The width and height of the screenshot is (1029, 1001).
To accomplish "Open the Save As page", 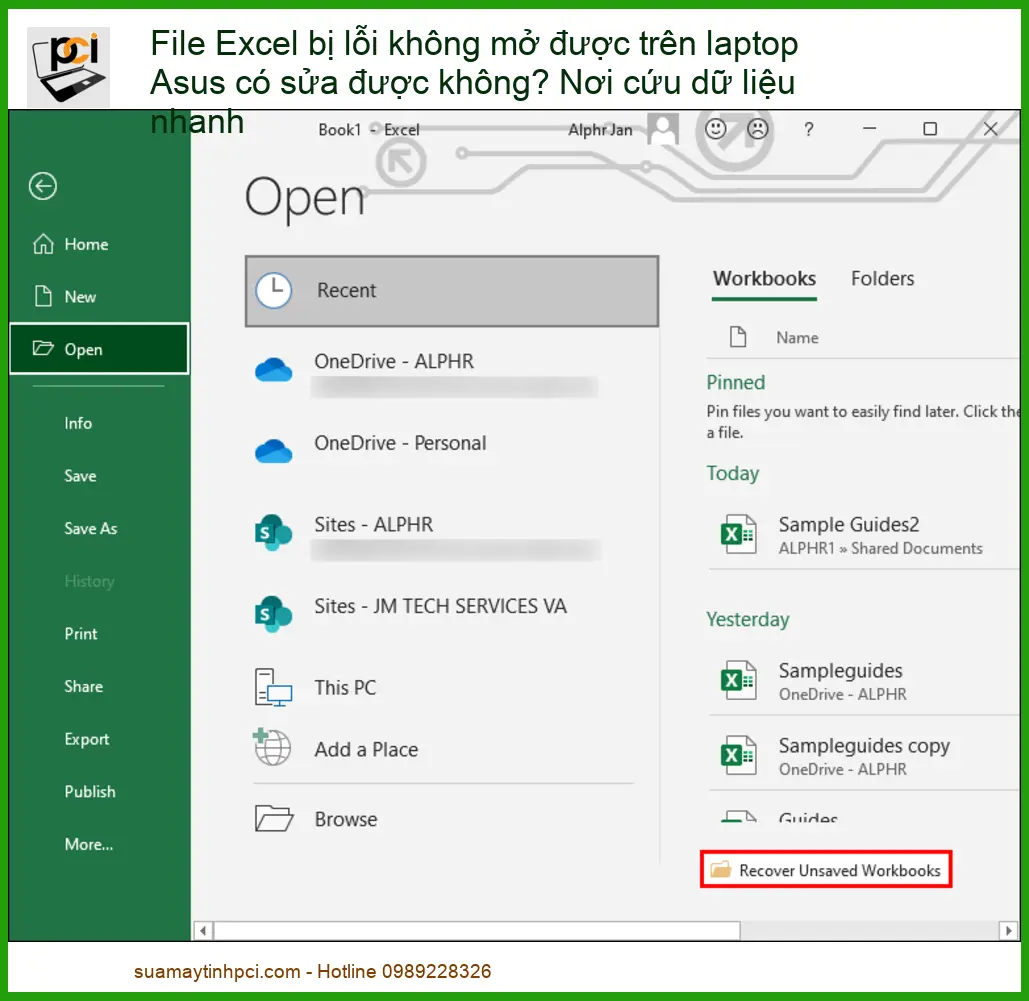I will click(90, 528).
